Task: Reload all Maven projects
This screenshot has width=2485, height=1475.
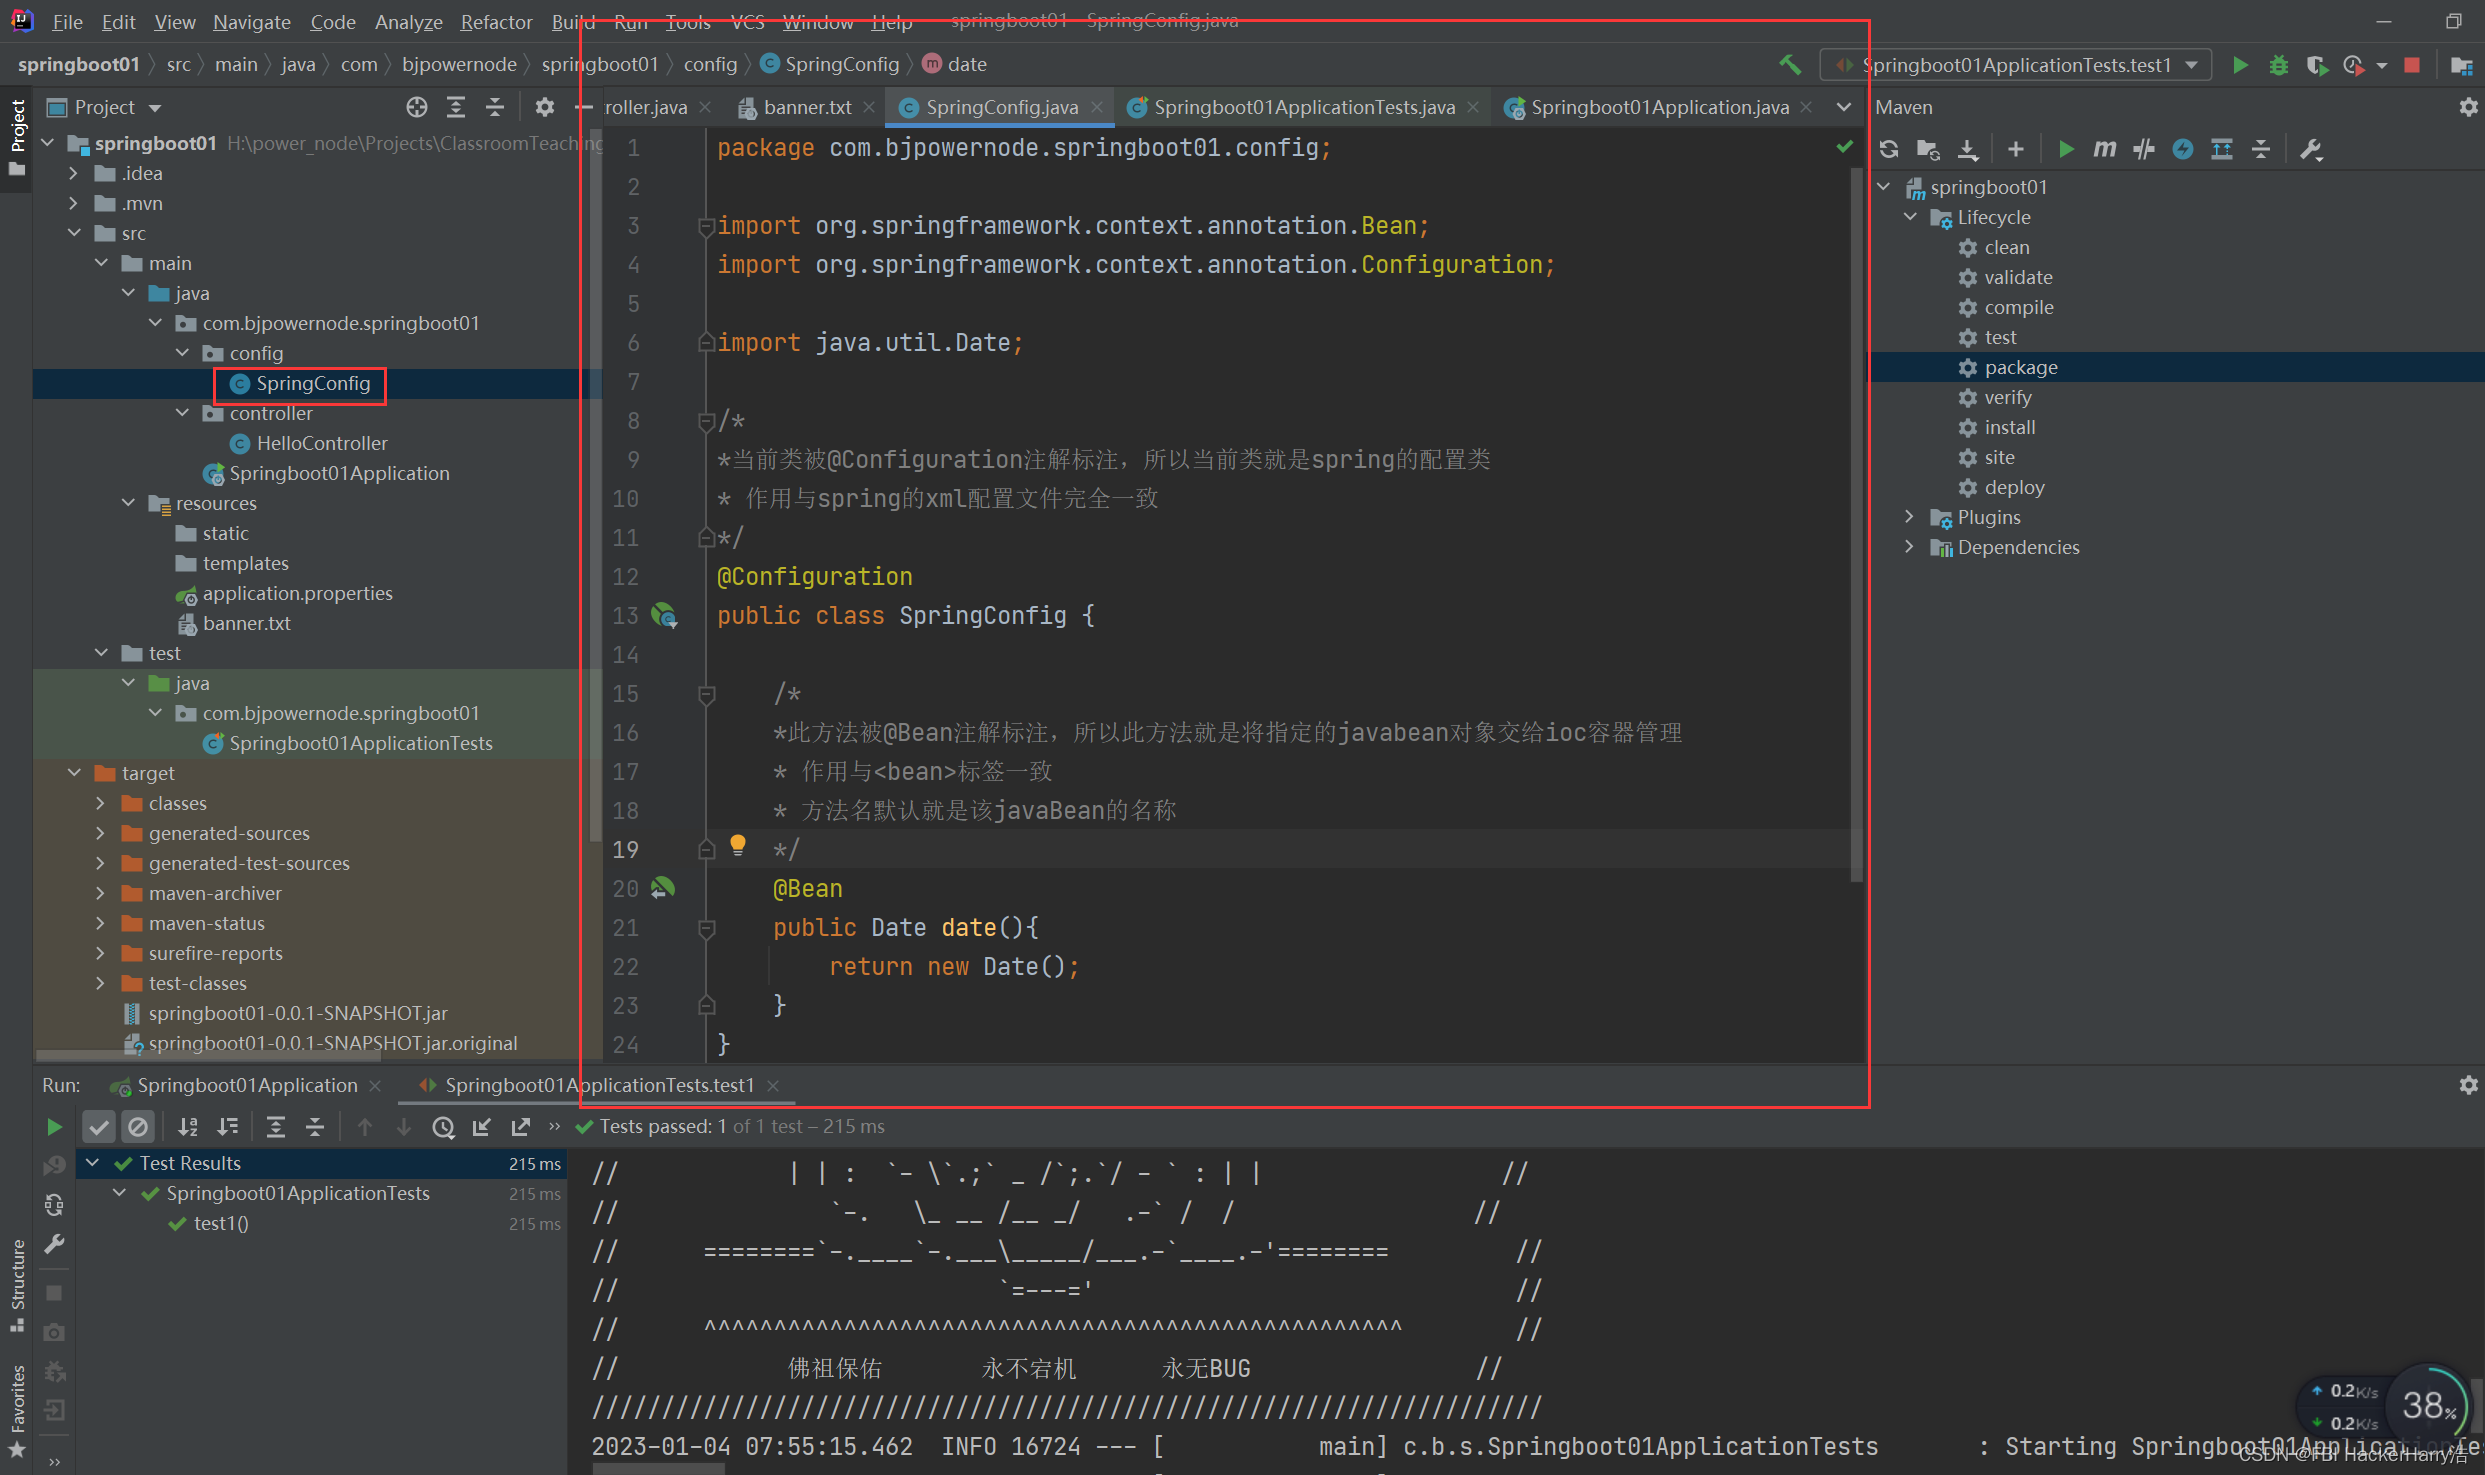Action: click(1889, 149)
